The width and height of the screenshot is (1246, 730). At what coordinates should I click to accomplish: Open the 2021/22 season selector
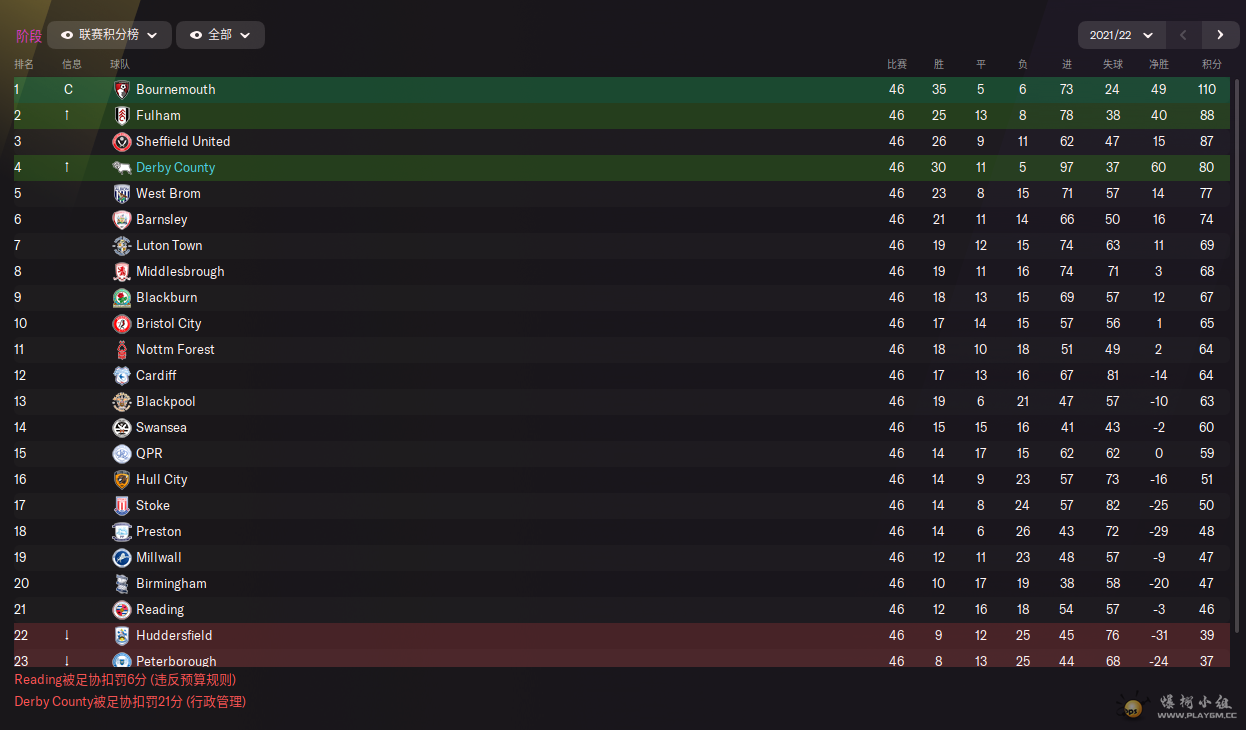pos(1122,35)
